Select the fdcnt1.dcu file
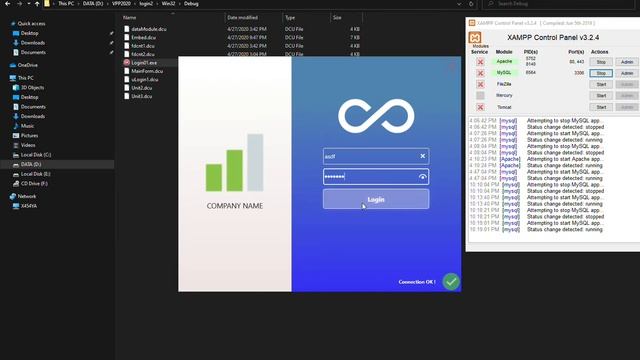This screenshot has width=640, height=360. coord(143,46)
